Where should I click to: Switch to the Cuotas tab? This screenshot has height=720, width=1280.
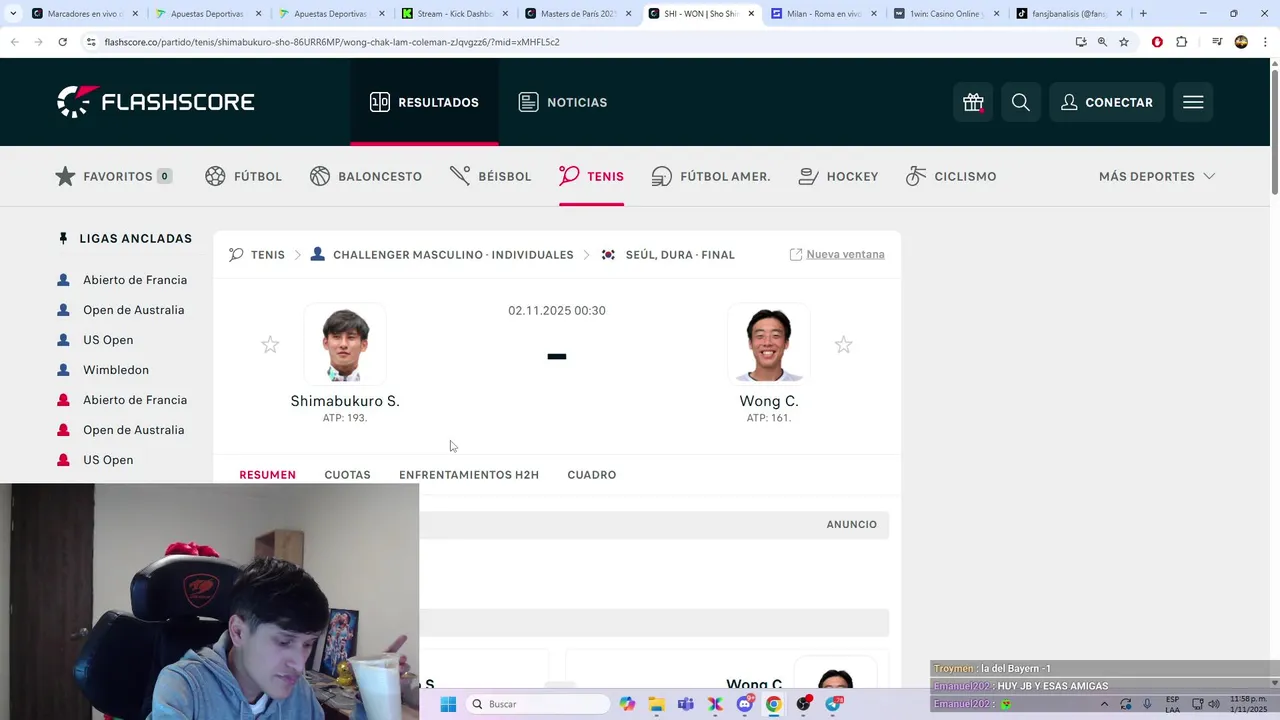click(347, 475)
